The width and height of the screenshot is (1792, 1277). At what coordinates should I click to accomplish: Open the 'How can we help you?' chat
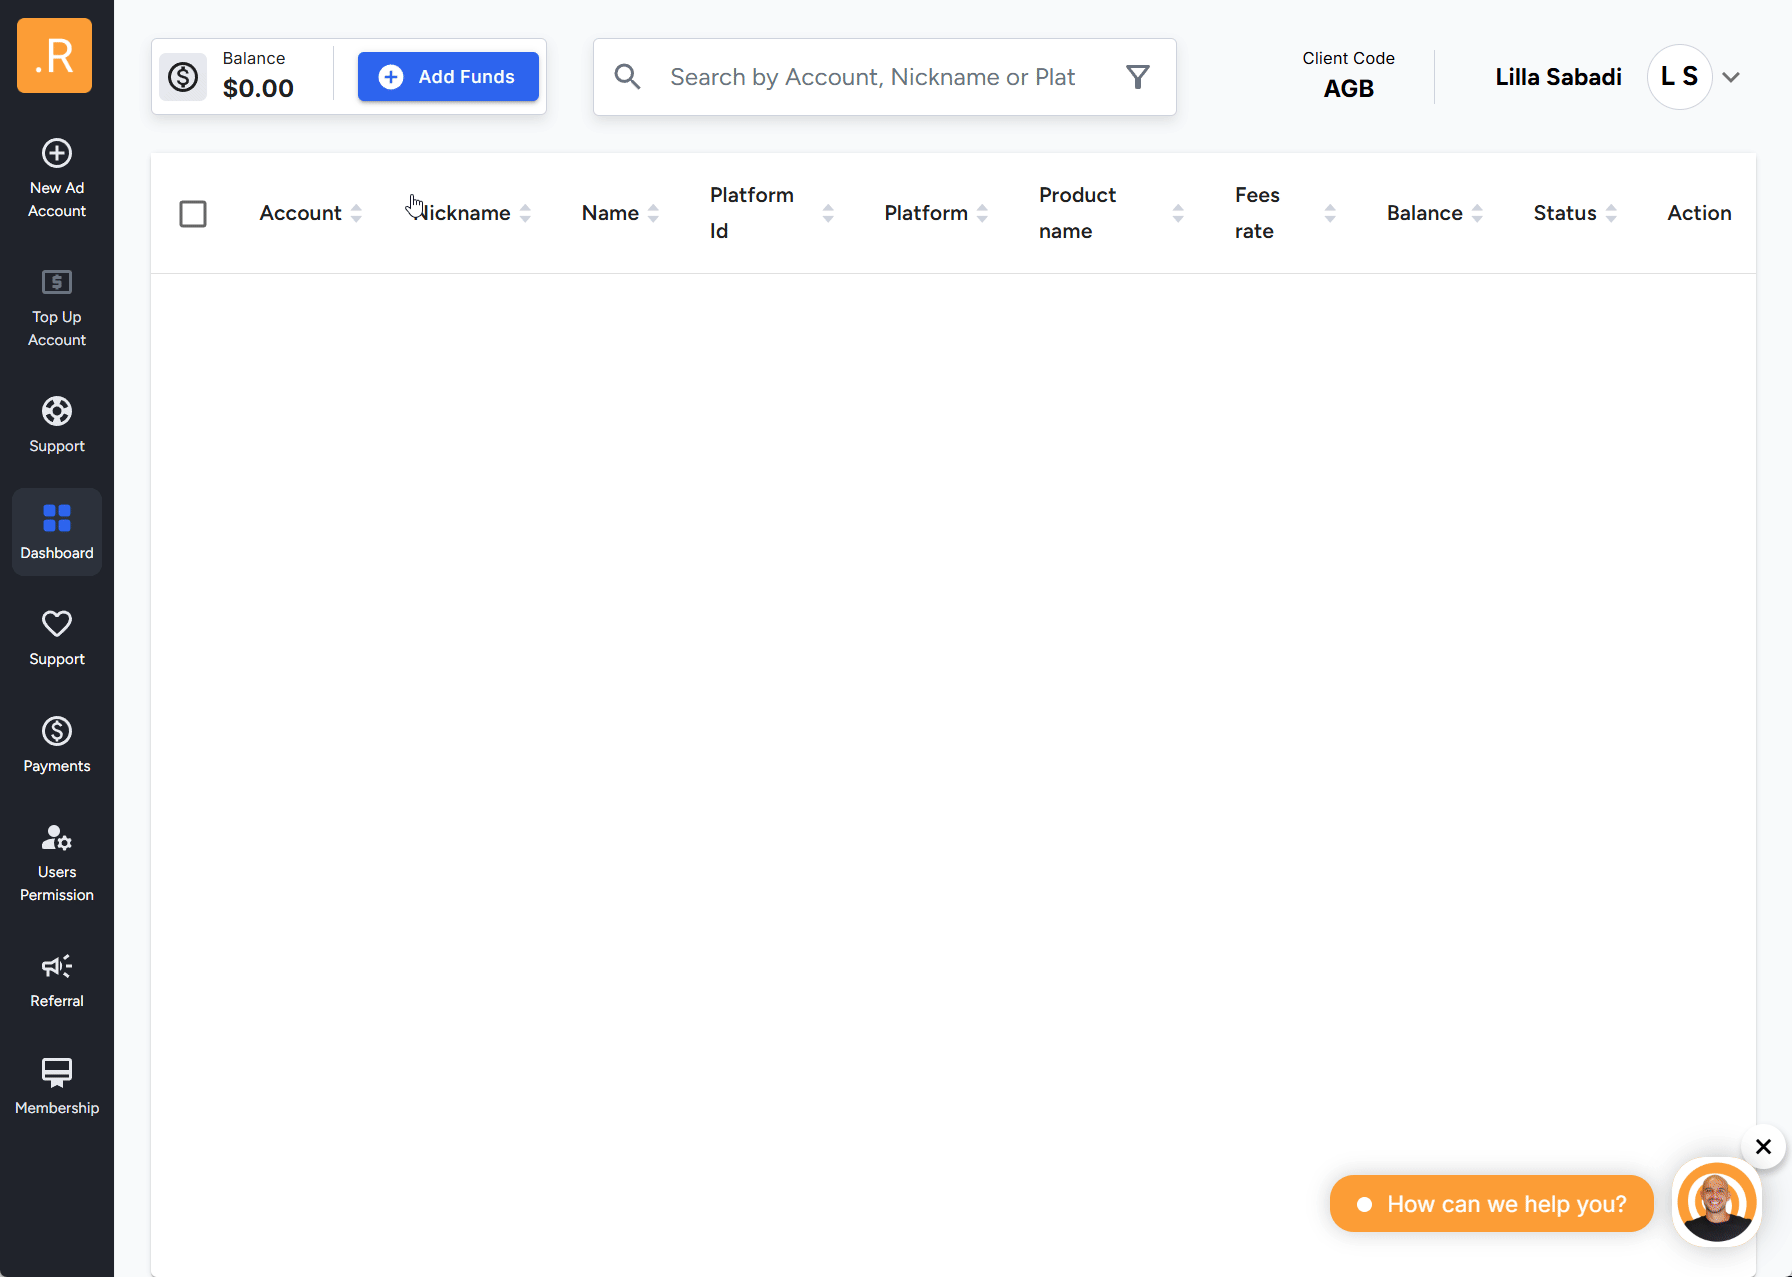(x=1491, y=1204)
